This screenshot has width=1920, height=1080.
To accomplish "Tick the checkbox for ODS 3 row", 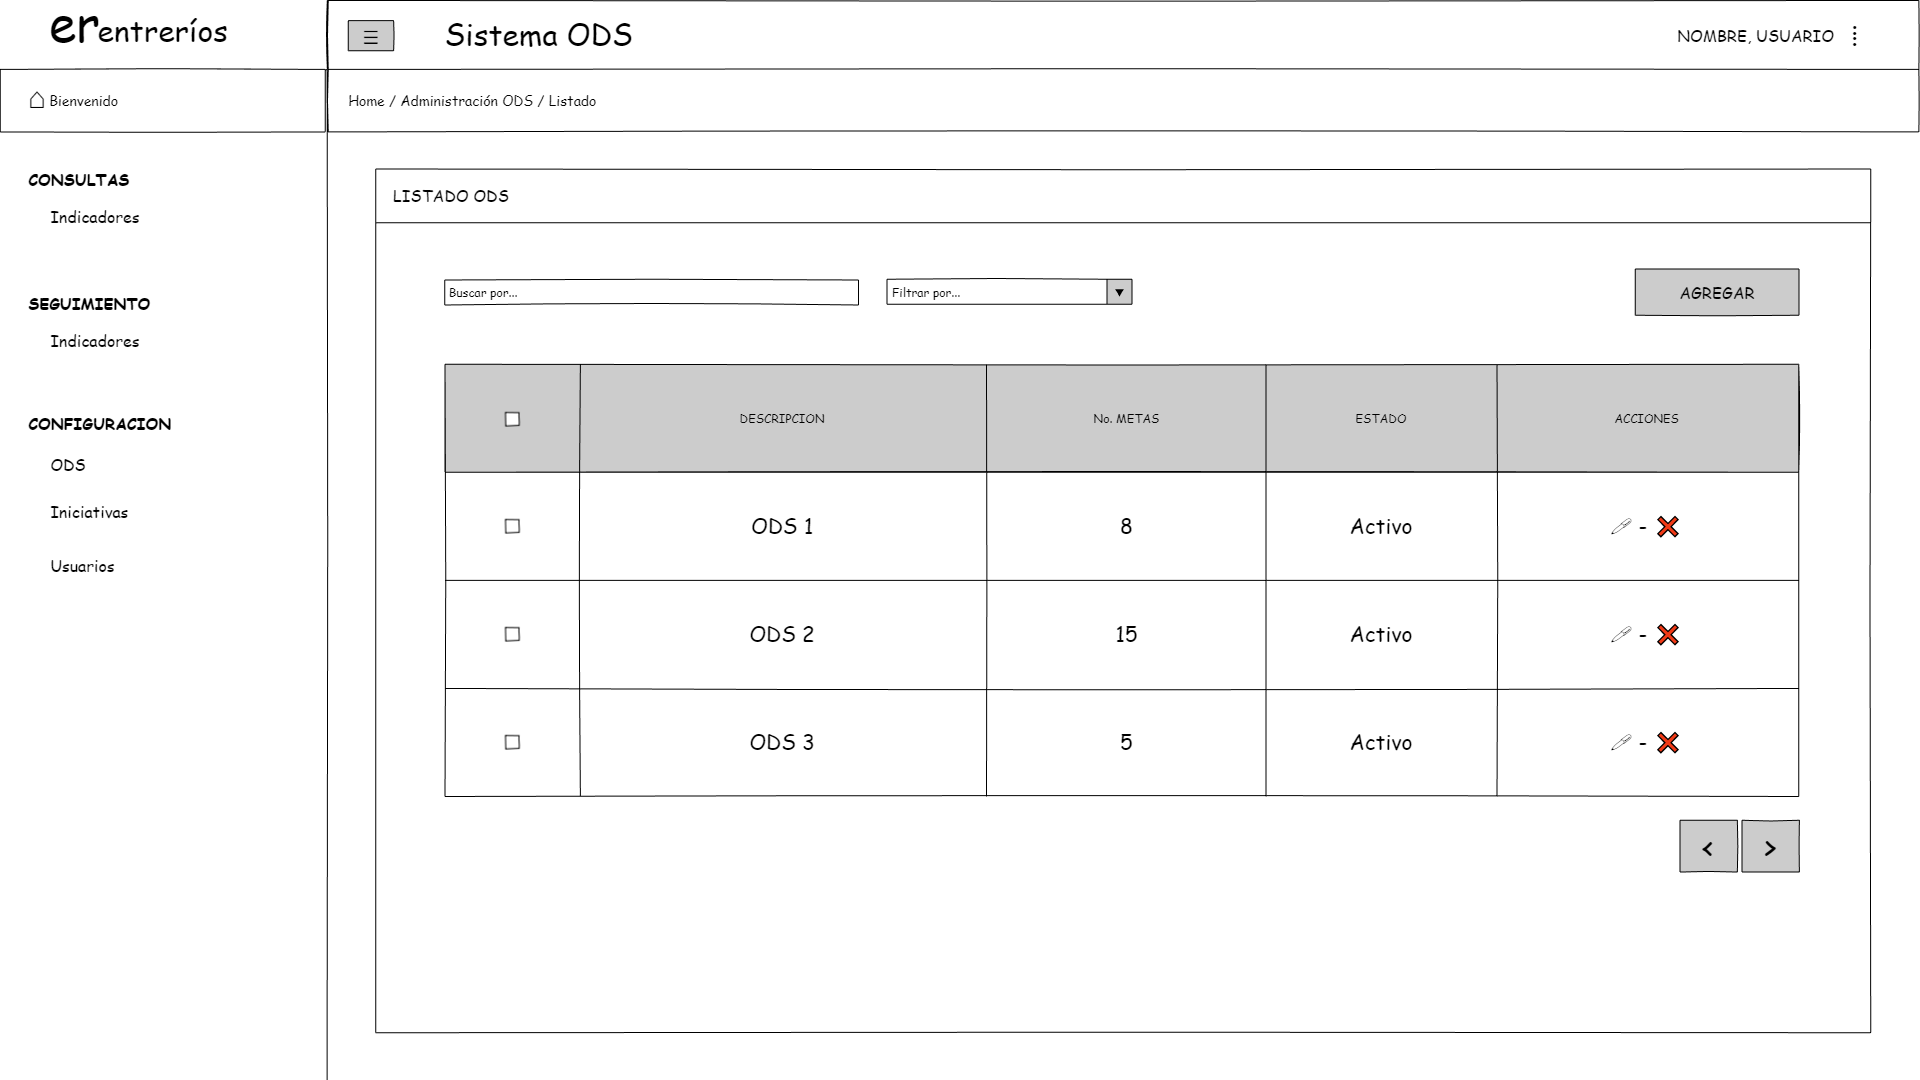I will coord(512,743).
